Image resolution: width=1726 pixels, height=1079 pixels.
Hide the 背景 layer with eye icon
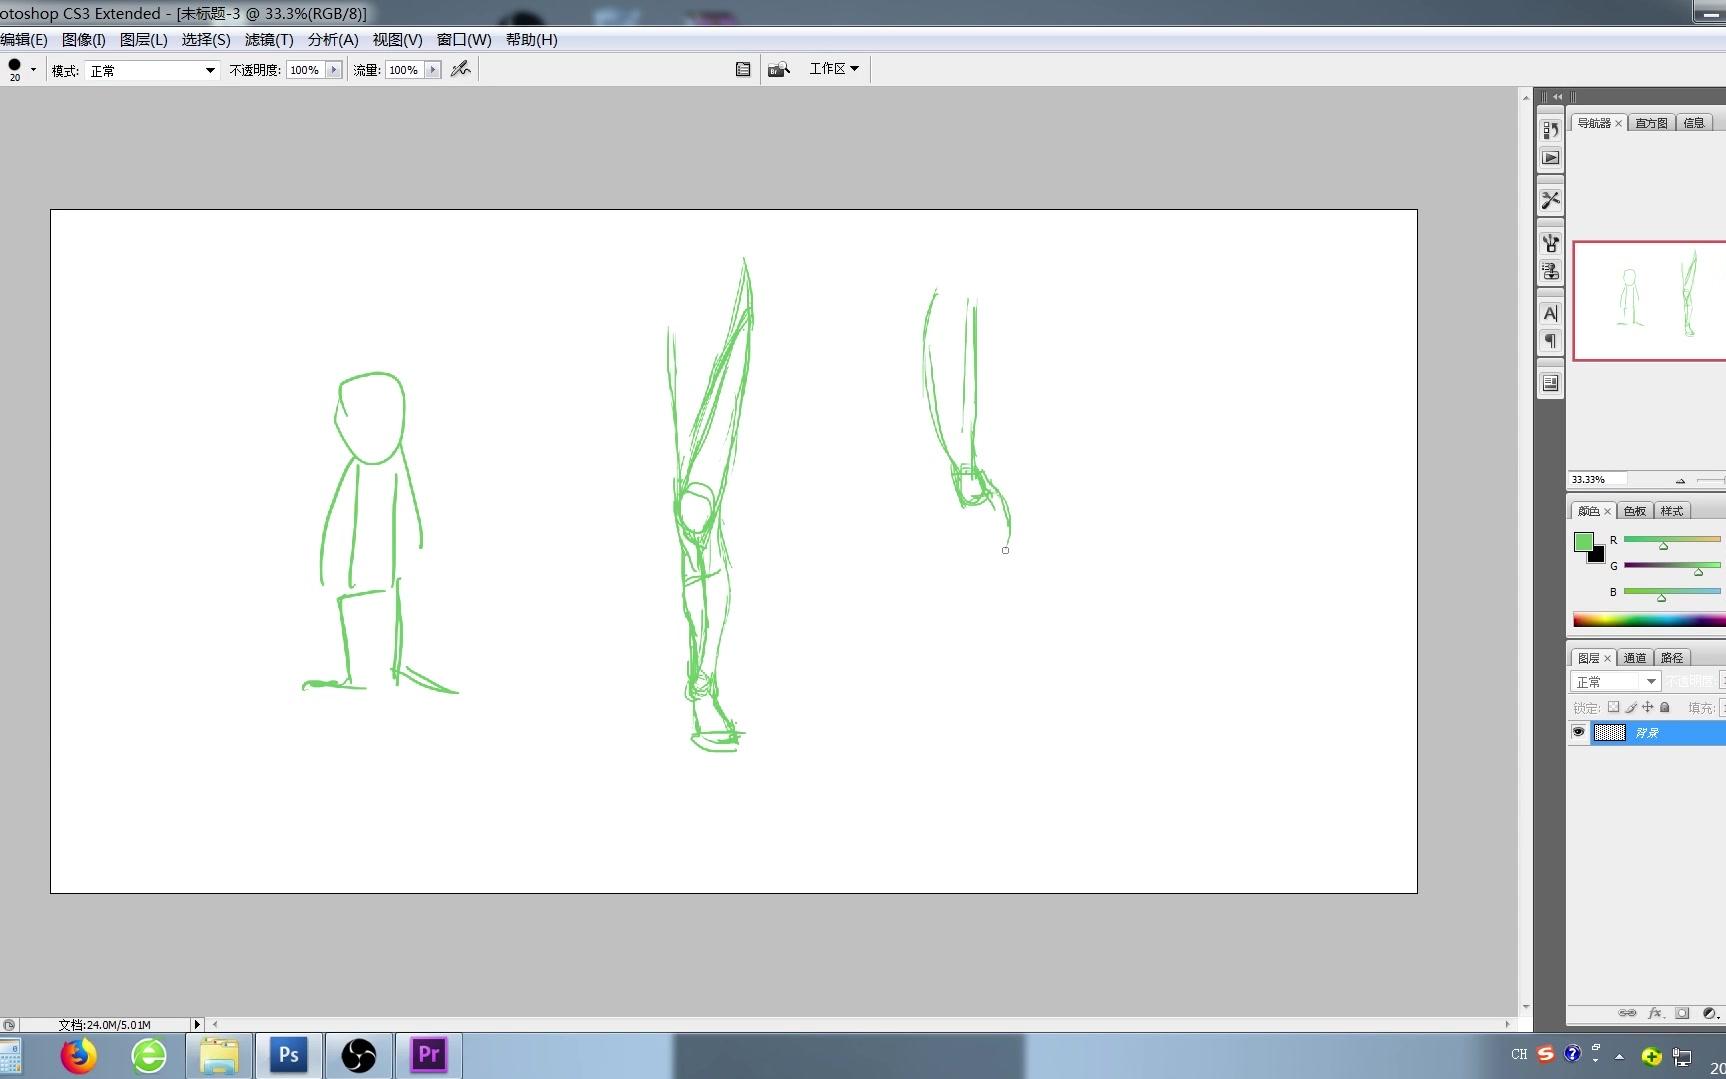1578,733
